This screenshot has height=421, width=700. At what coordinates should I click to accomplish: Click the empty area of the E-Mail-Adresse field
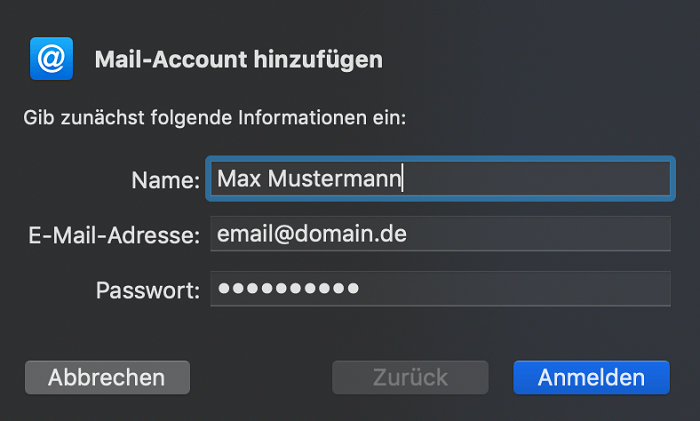[x=538, y=234]
